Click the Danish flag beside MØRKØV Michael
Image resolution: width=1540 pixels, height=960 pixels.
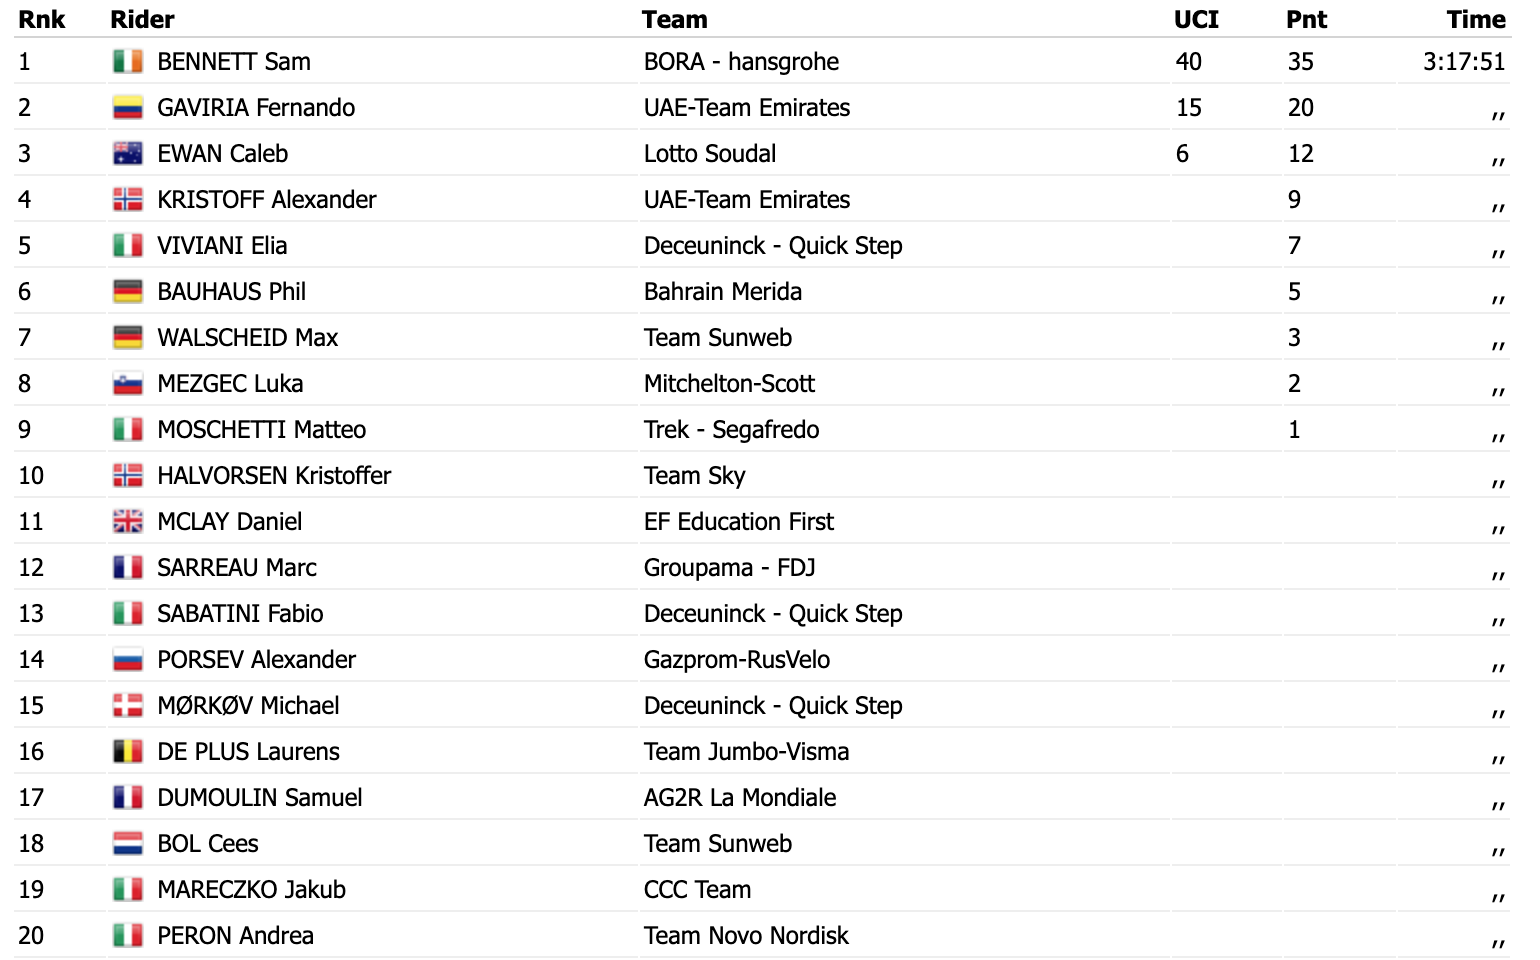(128, 706)
